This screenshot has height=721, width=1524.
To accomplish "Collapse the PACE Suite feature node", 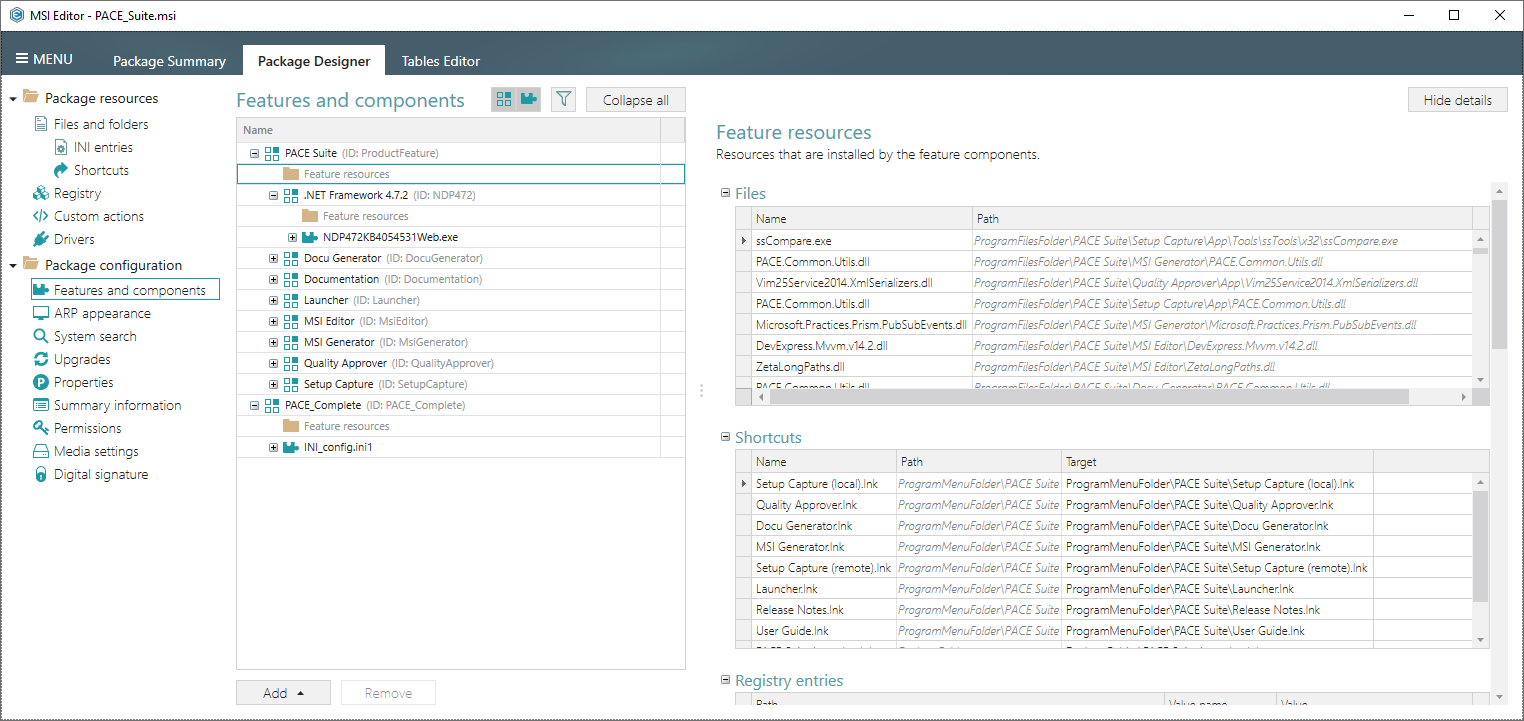I will (x=254, y=153).
